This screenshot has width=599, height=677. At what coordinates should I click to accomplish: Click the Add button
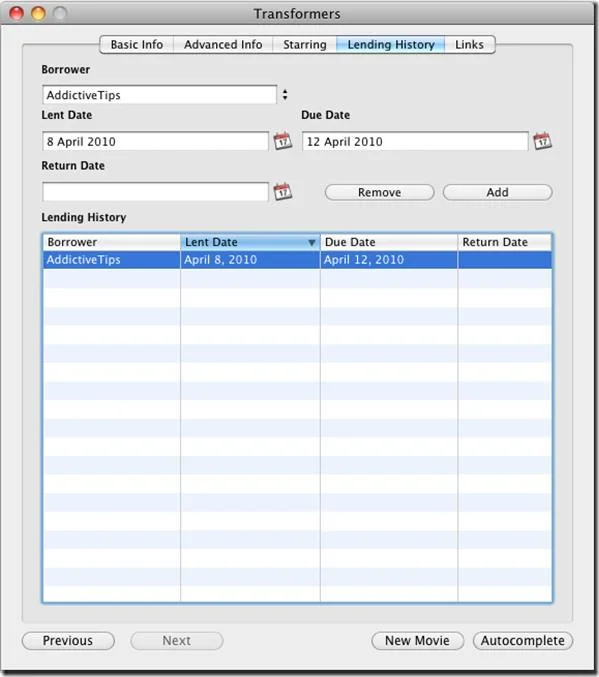click(x=498, y=193)
